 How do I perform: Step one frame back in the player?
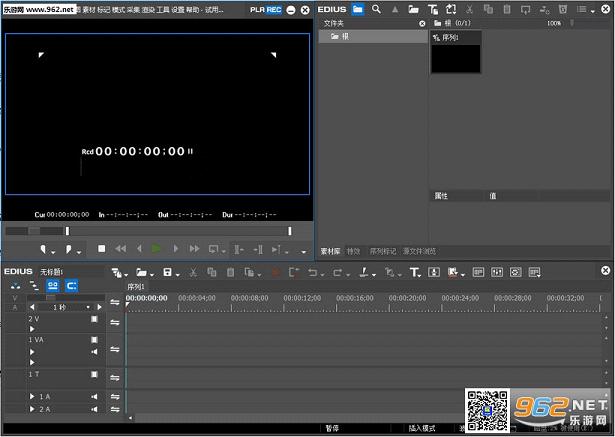pyautogui.click(x=139, y=249)
